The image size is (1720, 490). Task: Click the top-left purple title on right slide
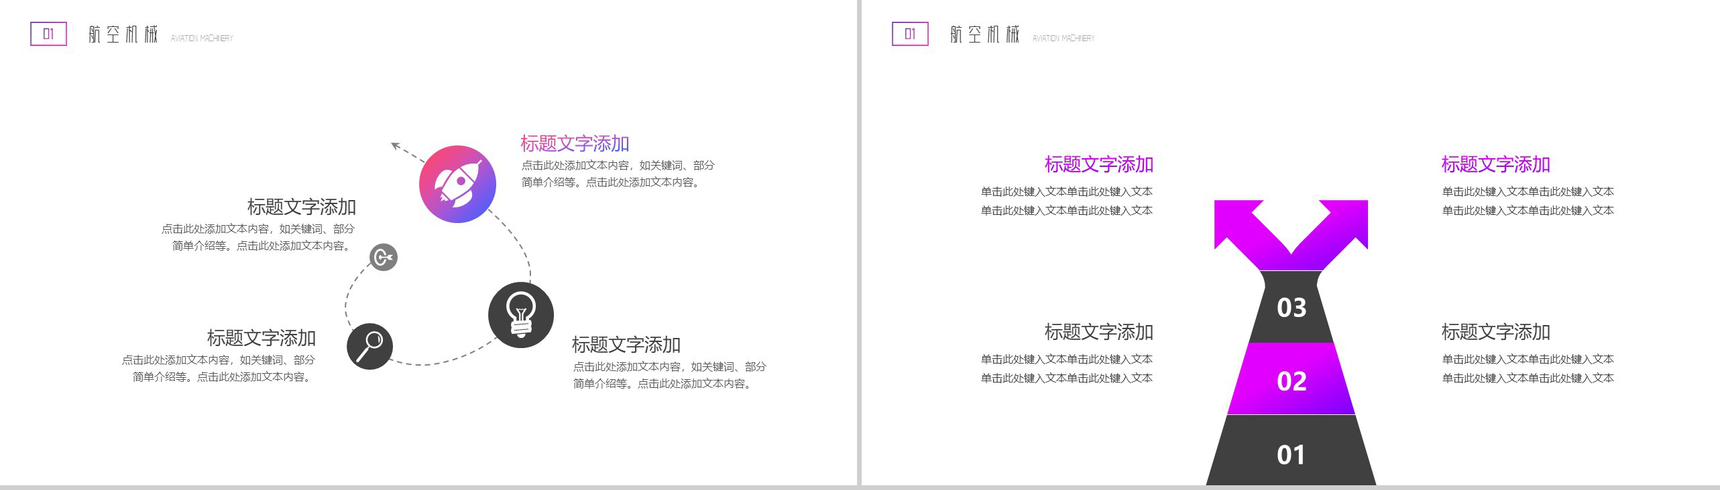coord(1098,164)
